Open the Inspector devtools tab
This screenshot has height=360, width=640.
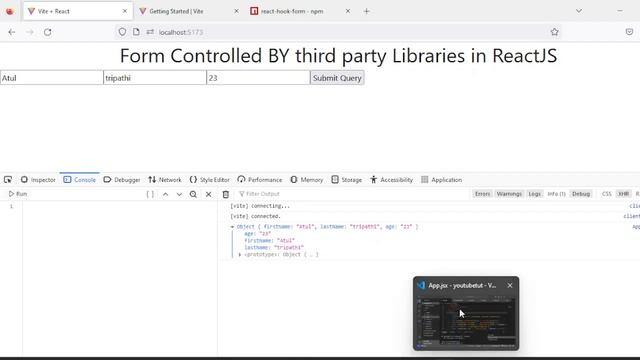tap(38, 180)
